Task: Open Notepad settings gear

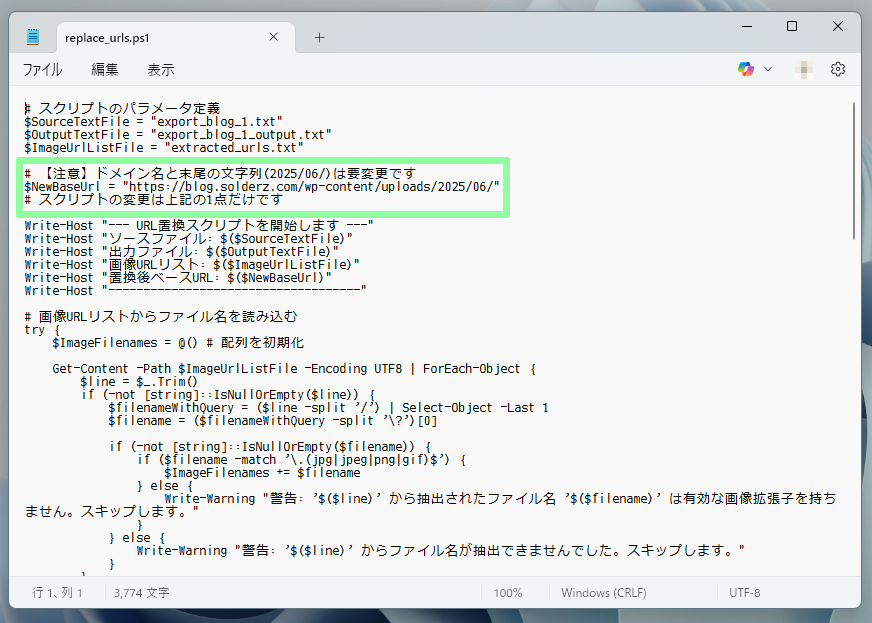Action: [x=838, y=69]
